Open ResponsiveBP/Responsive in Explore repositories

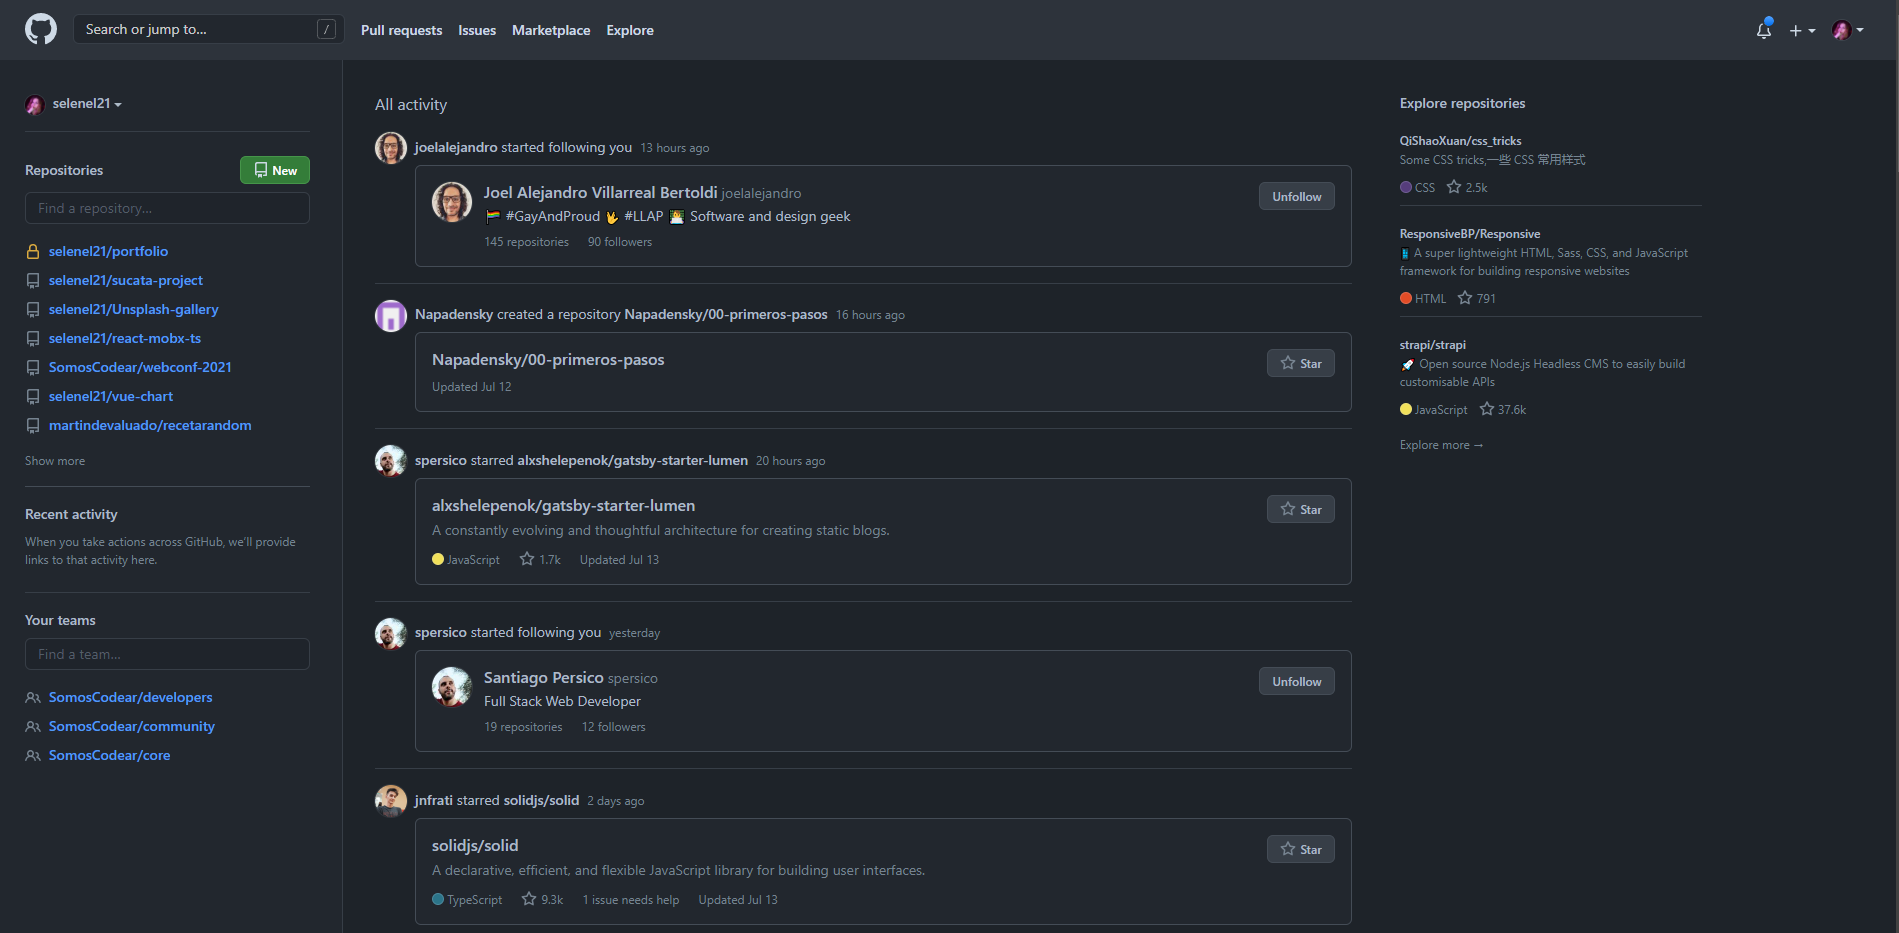click(1470, 234)
